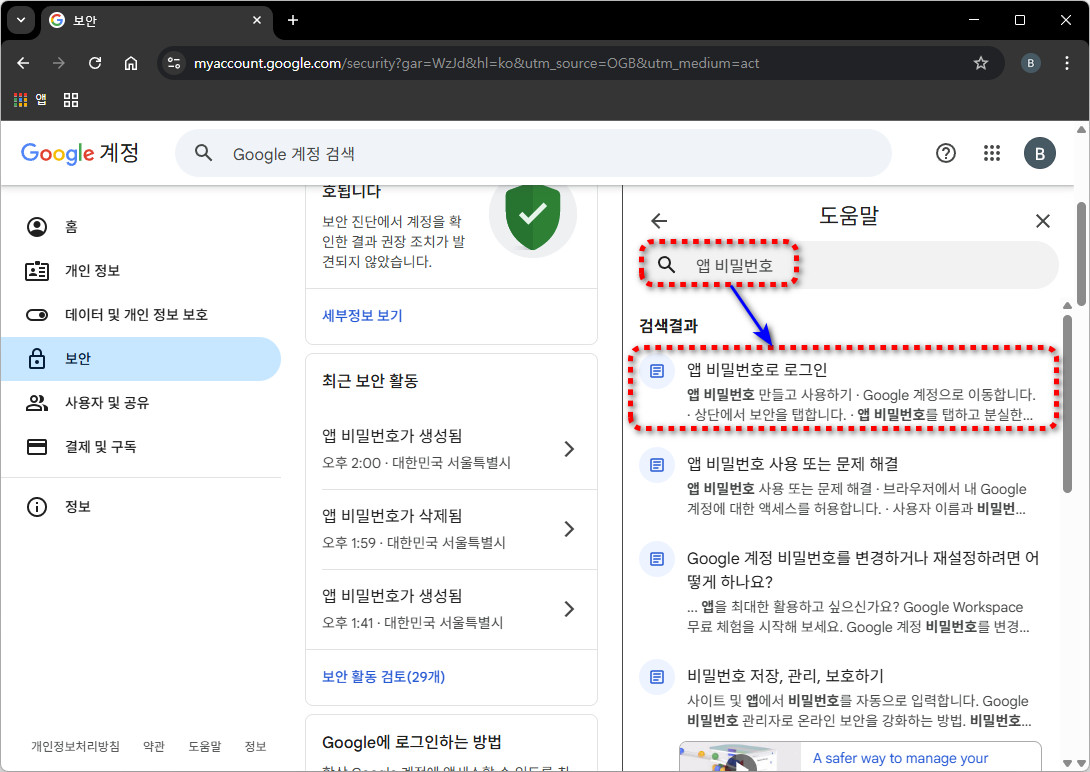Click the 최근 보안 활동 heading

click(x=370, y=381)
